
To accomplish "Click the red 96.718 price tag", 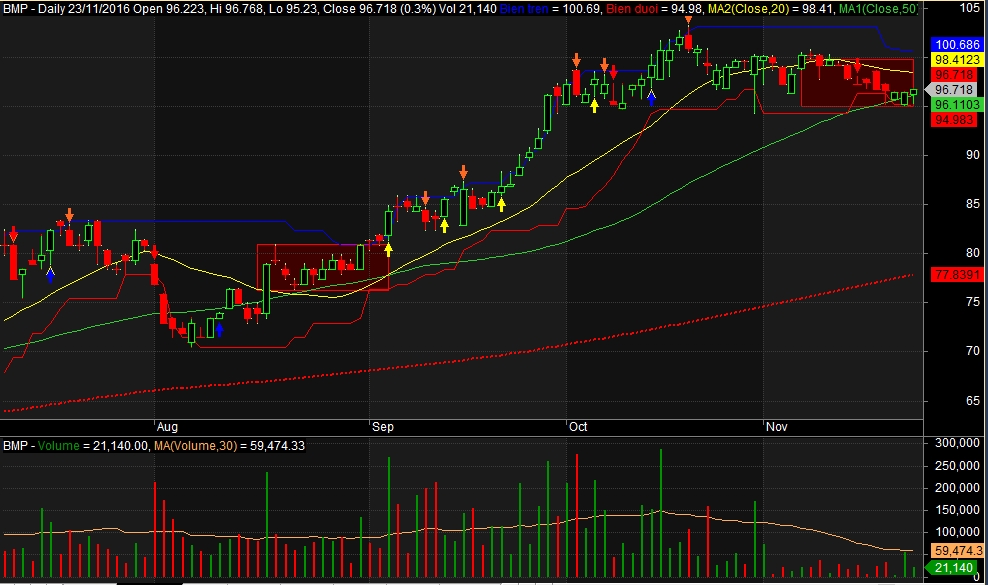I will [954, 75].
